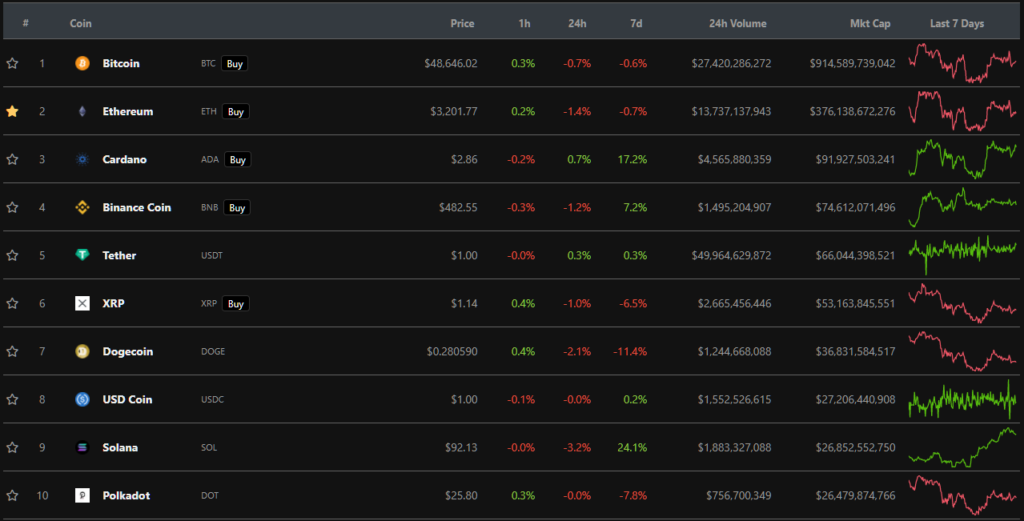Open Solana's 7-day sparkline chart

[962, 445]
